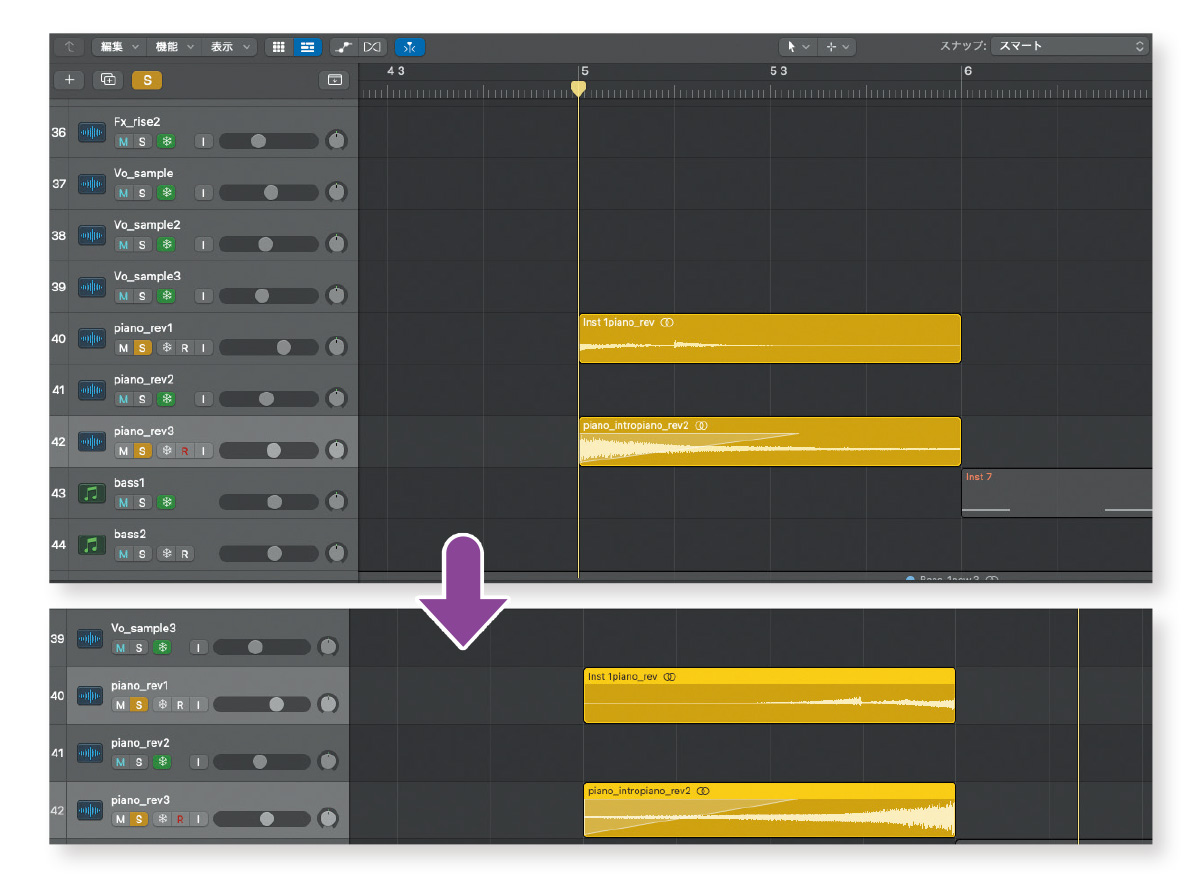The image size is (1200, 890).
Task: Click the Vo_sample audio track icon
Action: (x=92, y=184)
